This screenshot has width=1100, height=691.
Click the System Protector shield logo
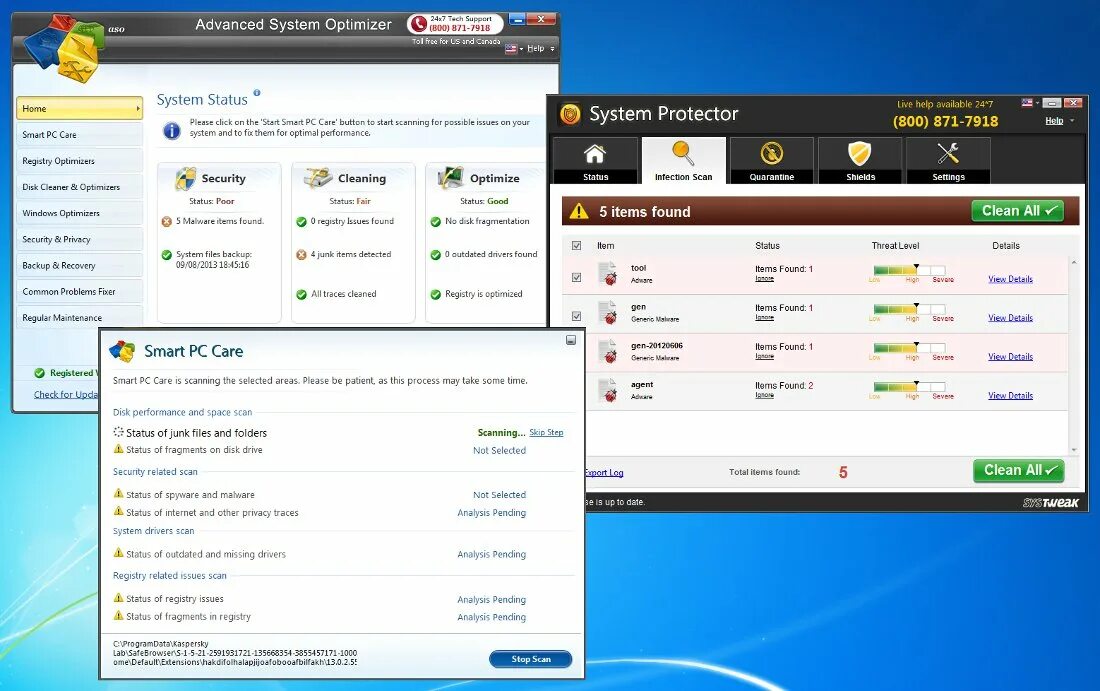pos(570,114)
